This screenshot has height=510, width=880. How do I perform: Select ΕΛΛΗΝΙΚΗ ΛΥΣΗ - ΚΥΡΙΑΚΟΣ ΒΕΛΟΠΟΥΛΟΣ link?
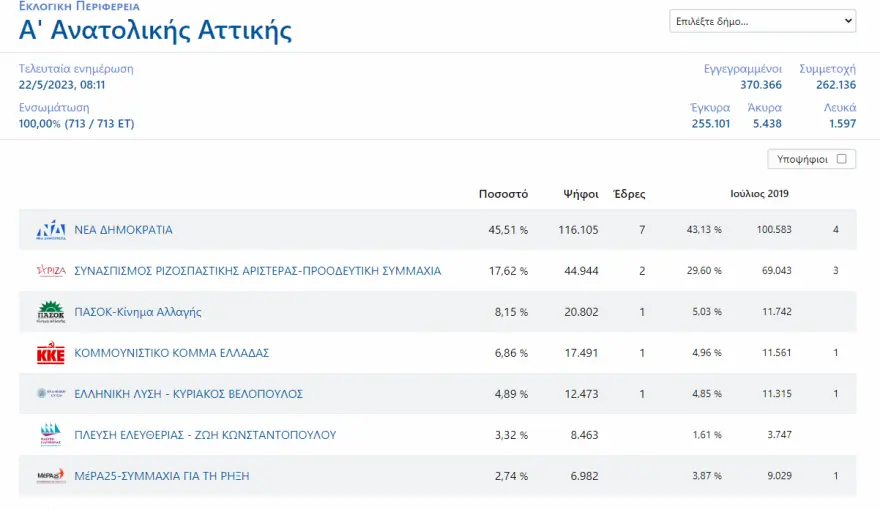tap(188, 394)
